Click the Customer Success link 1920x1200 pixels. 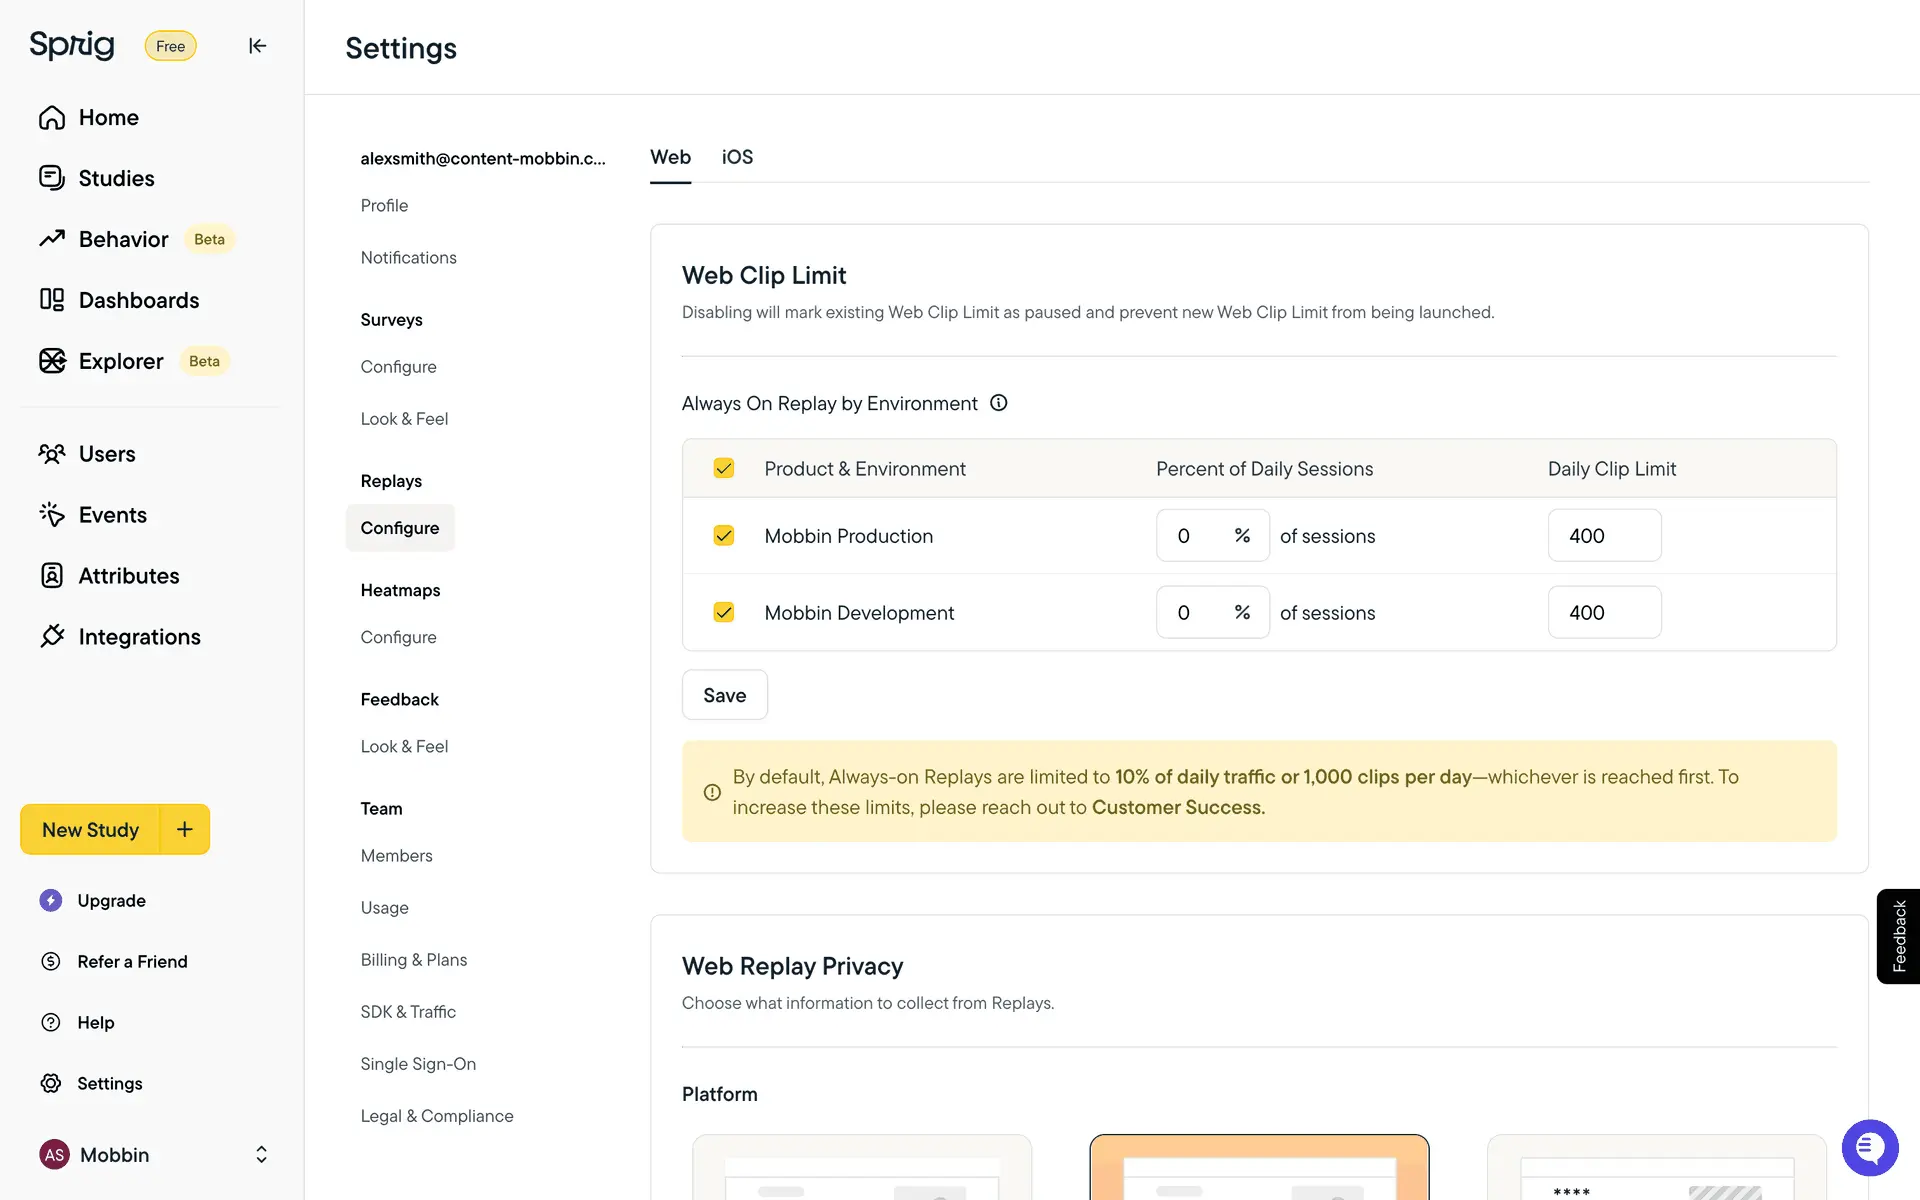(x=1178, y=807)
